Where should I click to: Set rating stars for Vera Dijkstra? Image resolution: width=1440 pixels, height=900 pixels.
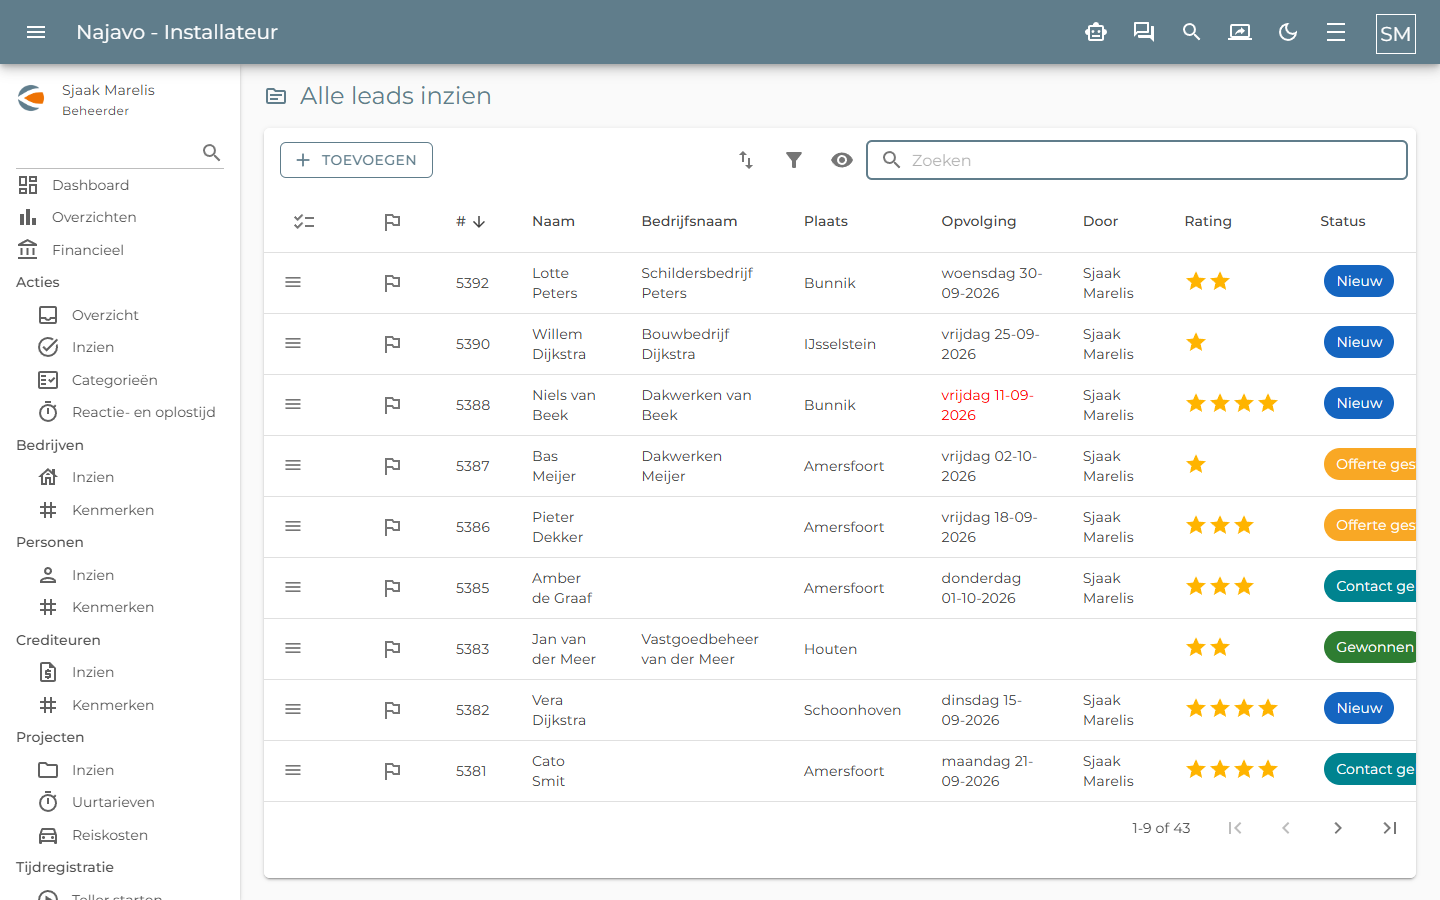1232,709
